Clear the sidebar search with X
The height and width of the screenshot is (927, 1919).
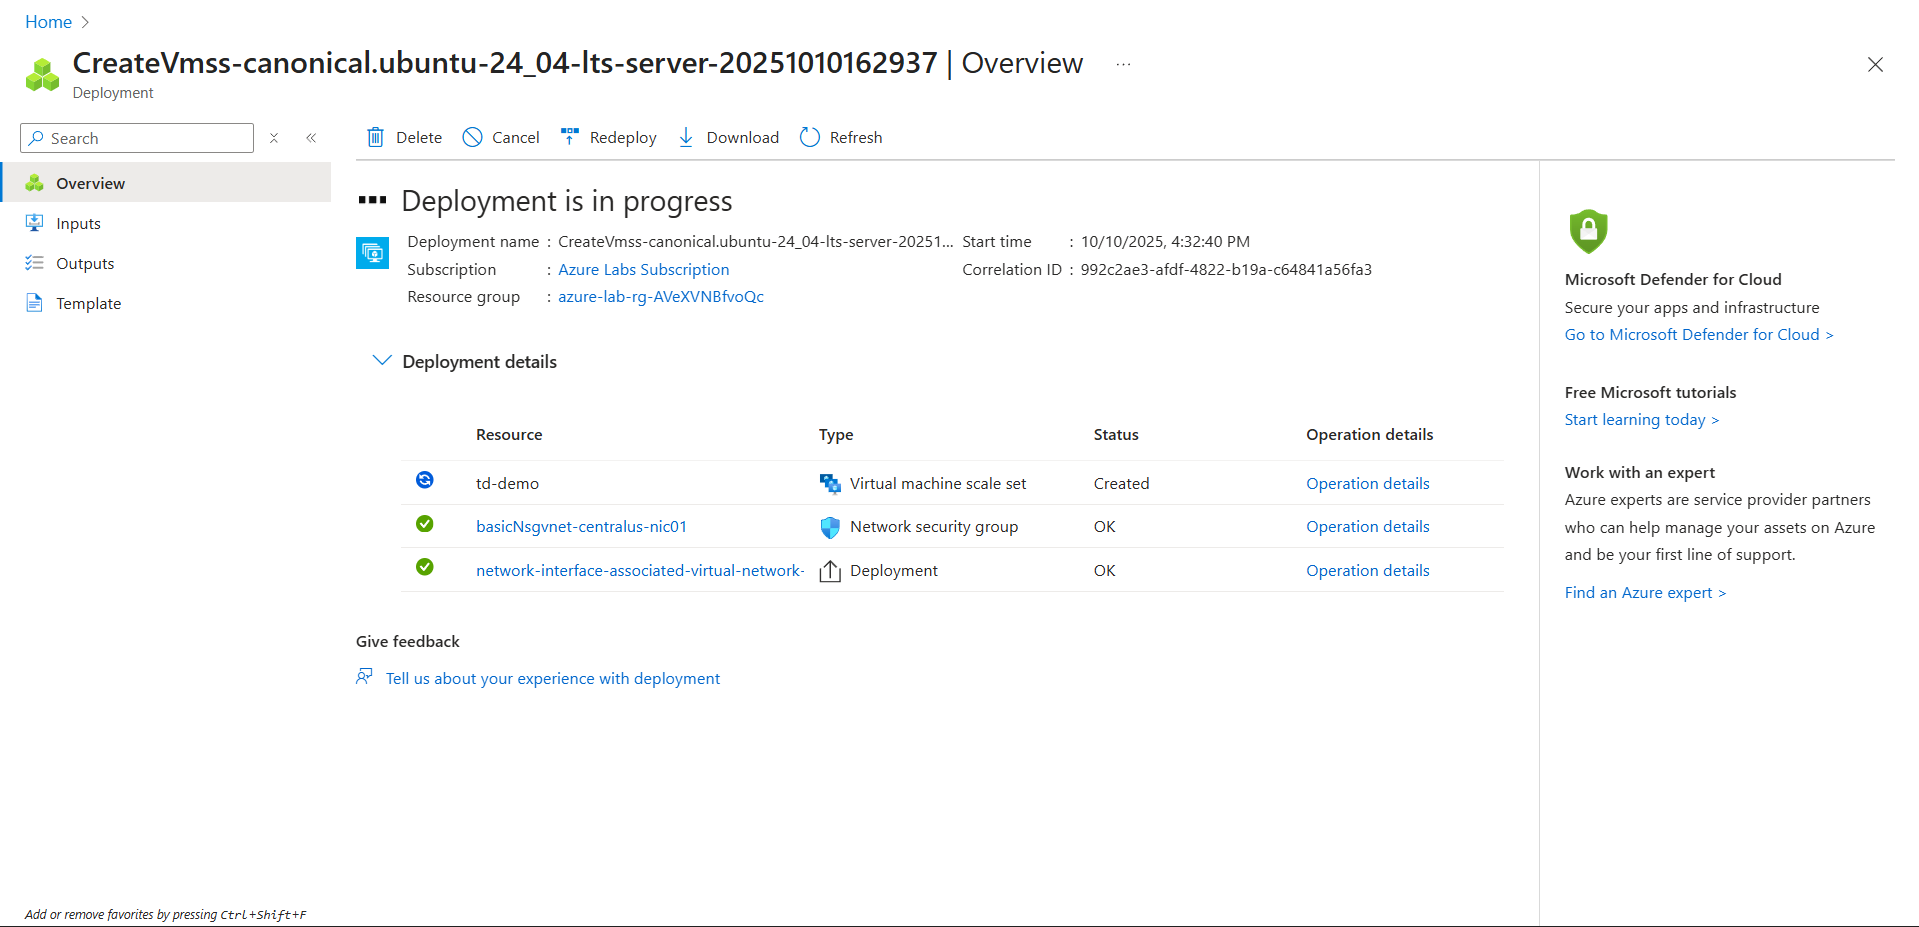(x=274, y=138)
